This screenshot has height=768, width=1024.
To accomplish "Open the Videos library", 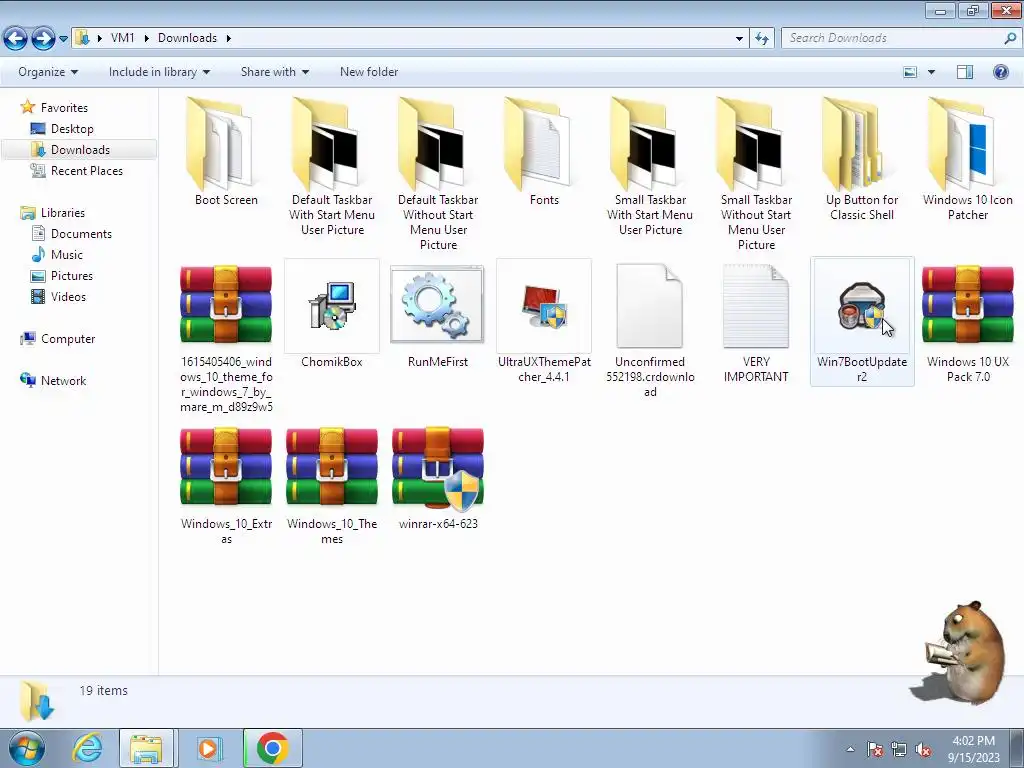I will [68, 296].
